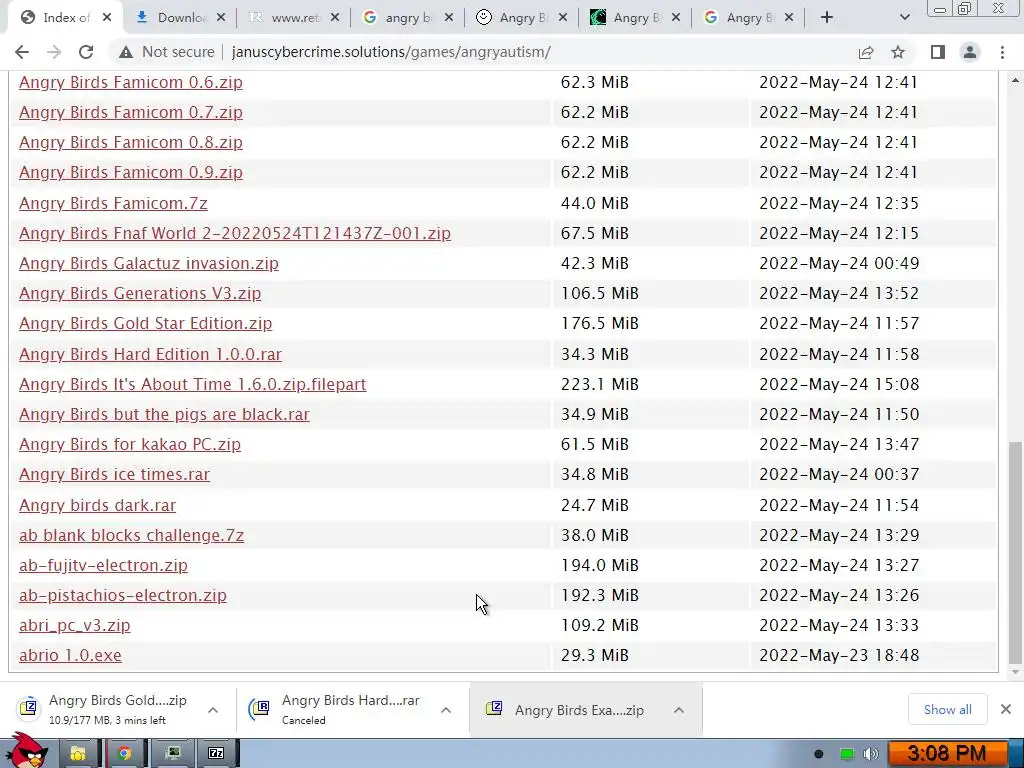Download Angry birds dark.rar

point(97,505)
